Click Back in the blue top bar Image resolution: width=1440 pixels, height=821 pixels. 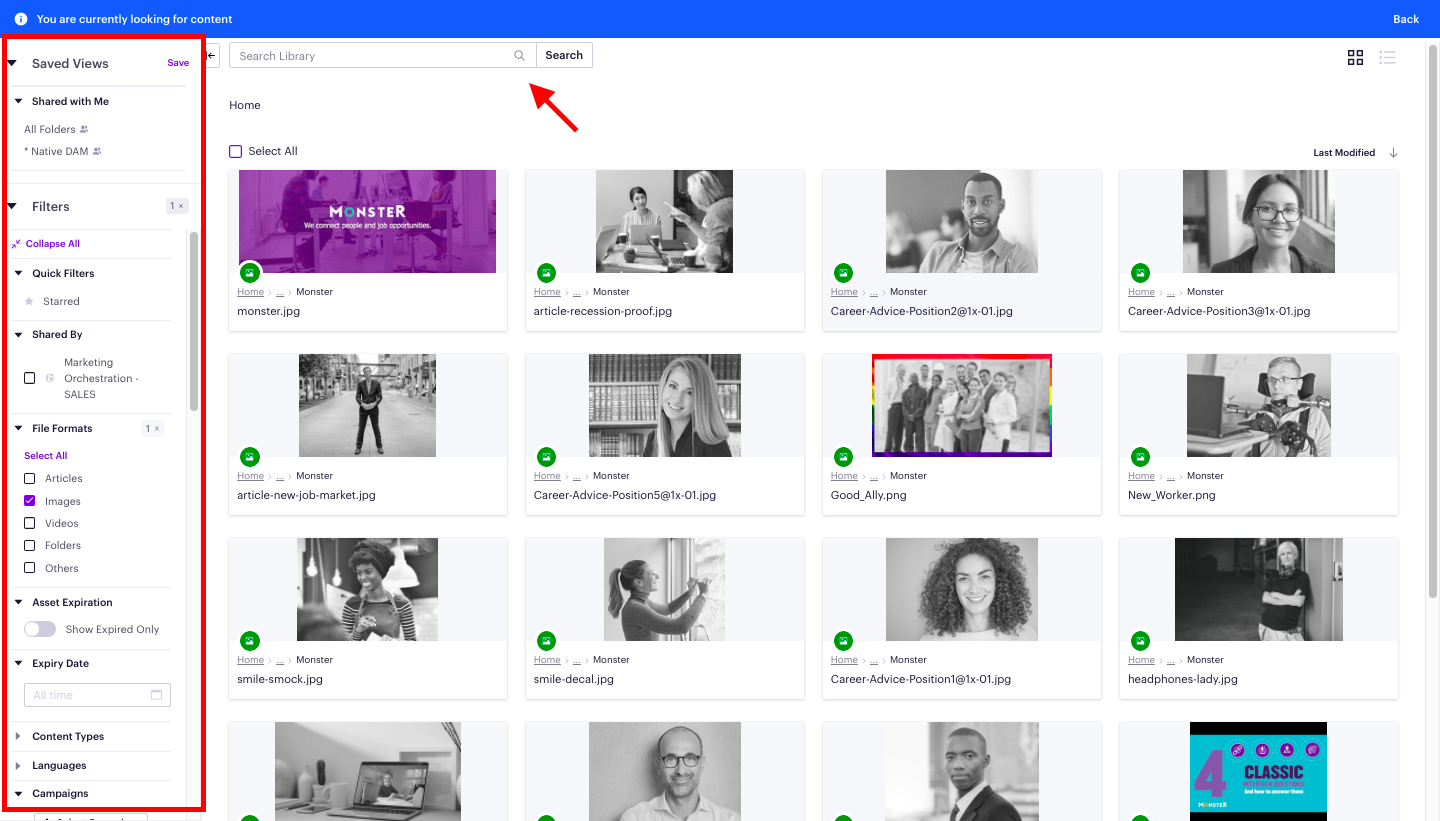(x=1406, y=18)
